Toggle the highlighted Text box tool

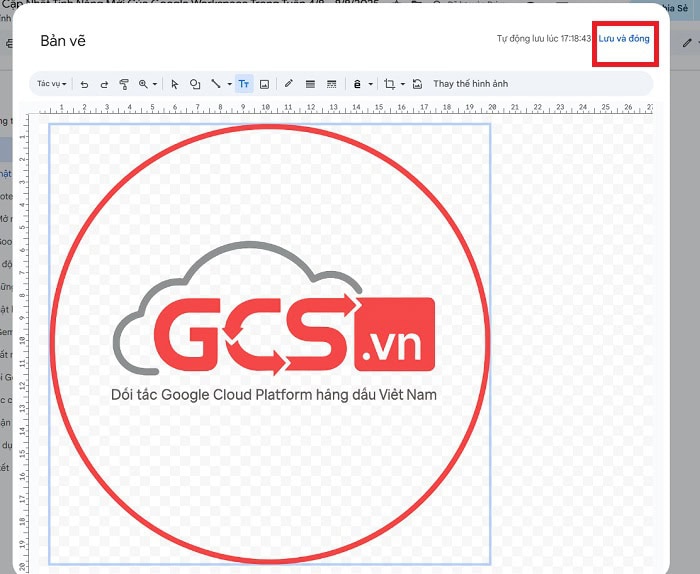245,84
